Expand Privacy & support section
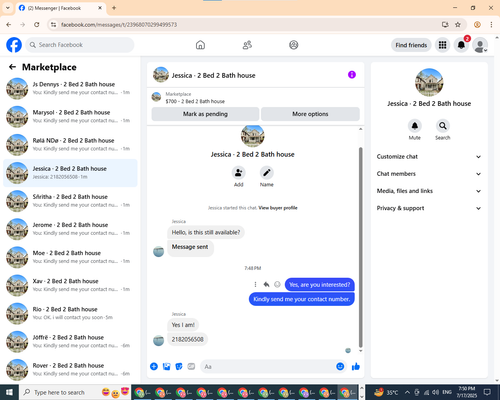Viewport: 500px width, 400px height. point(429,208)
